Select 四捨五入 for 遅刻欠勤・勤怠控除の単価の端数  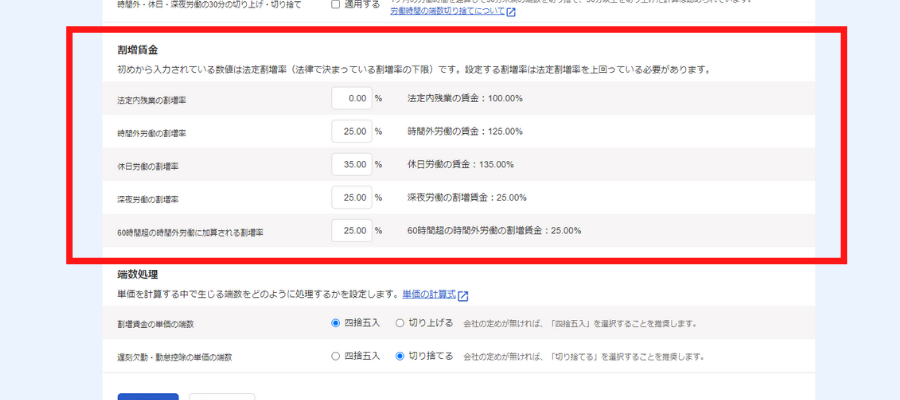tap(336, 356)
